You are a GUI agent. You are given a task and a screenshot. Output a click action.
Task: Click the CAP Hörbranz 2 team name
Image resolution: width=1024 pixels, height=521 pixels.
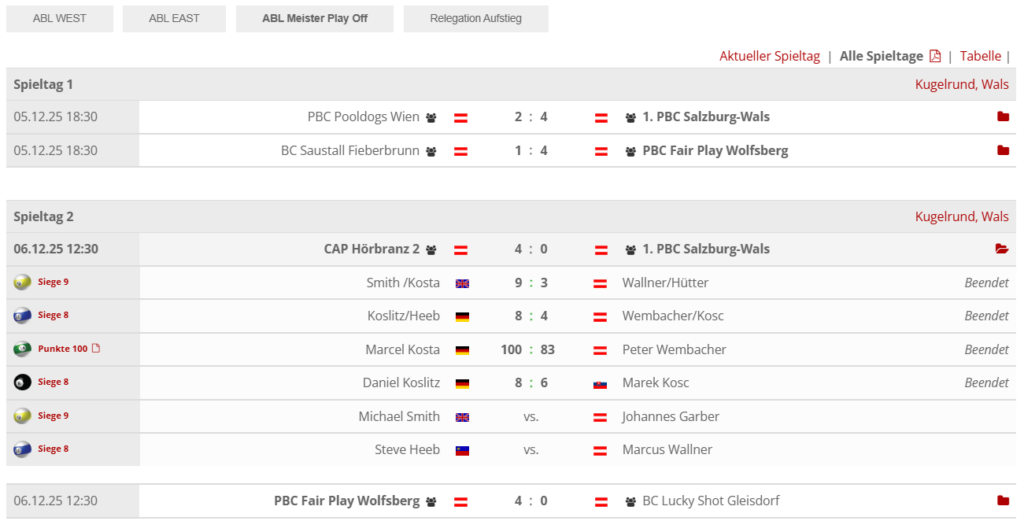(371, 249)
